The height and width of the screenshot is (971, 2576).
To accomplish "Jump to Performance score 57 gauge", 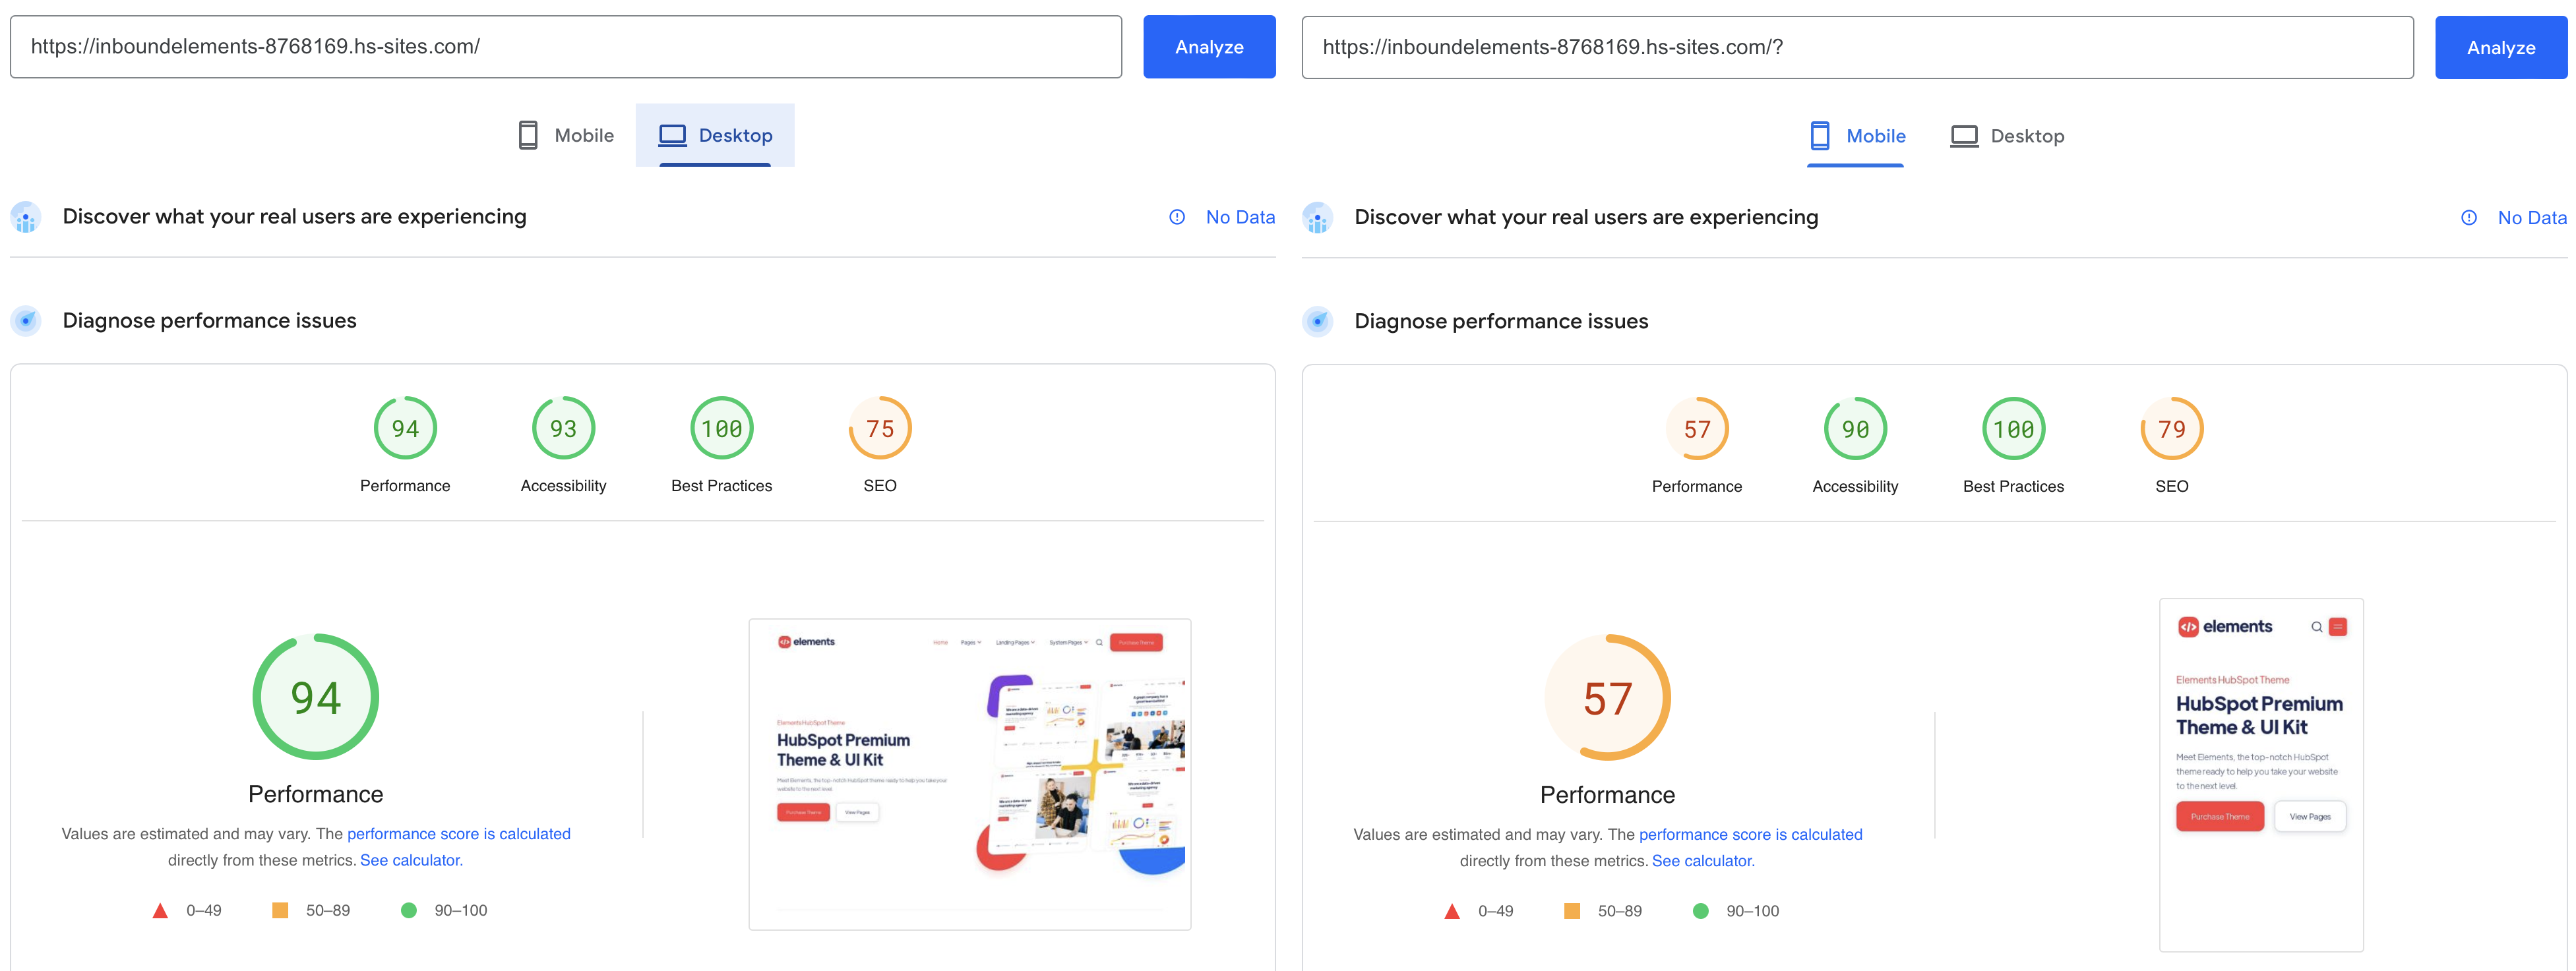I will pyautogui.click(x=1697, y=429).
